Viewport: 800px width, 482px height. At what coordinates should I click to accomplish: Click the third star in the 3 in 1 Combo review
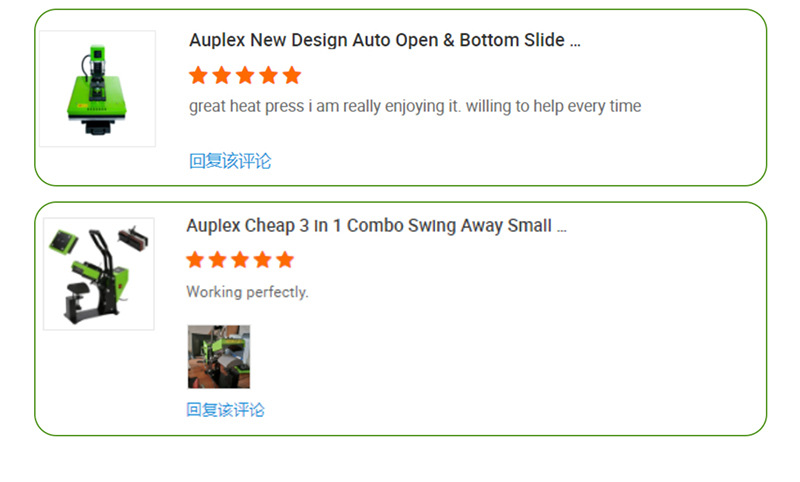[240, 260]
